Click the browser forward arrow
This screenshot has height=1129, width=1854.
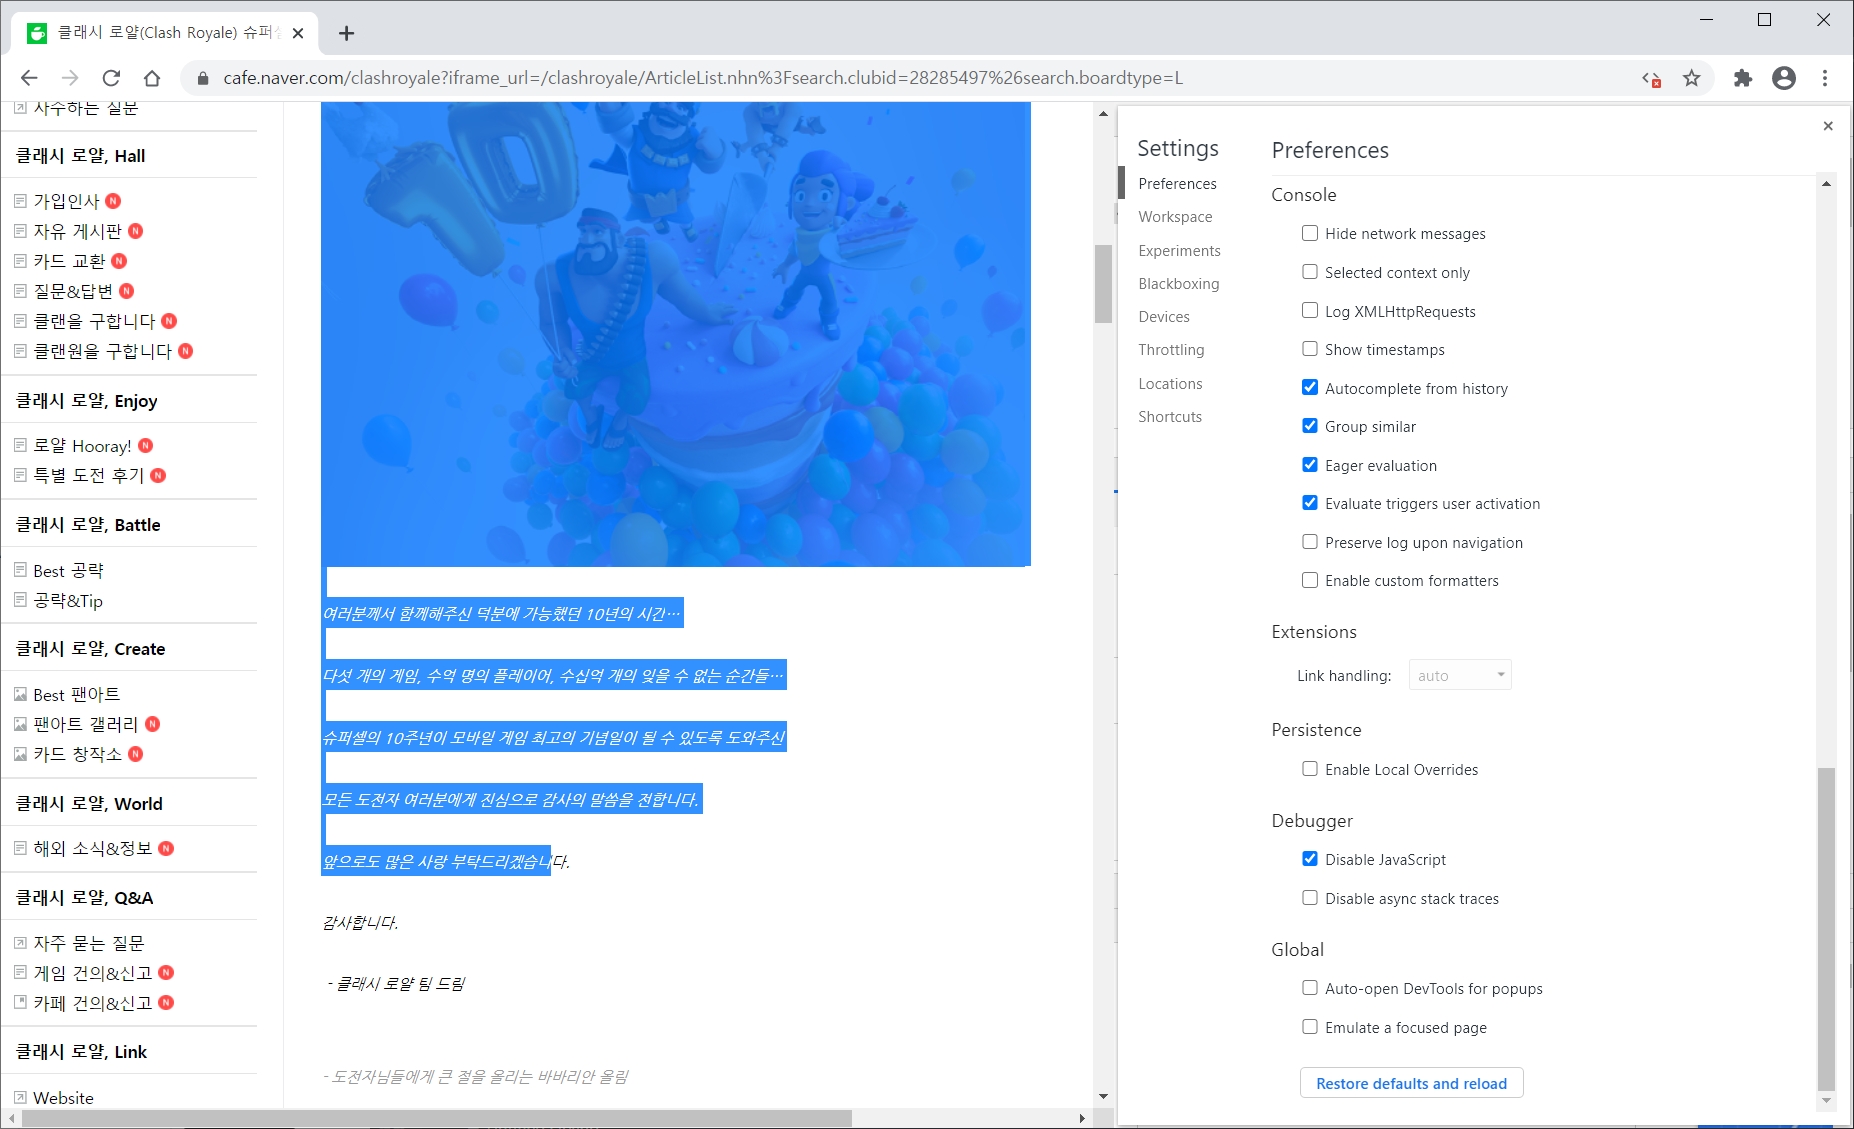click(70, 78)
